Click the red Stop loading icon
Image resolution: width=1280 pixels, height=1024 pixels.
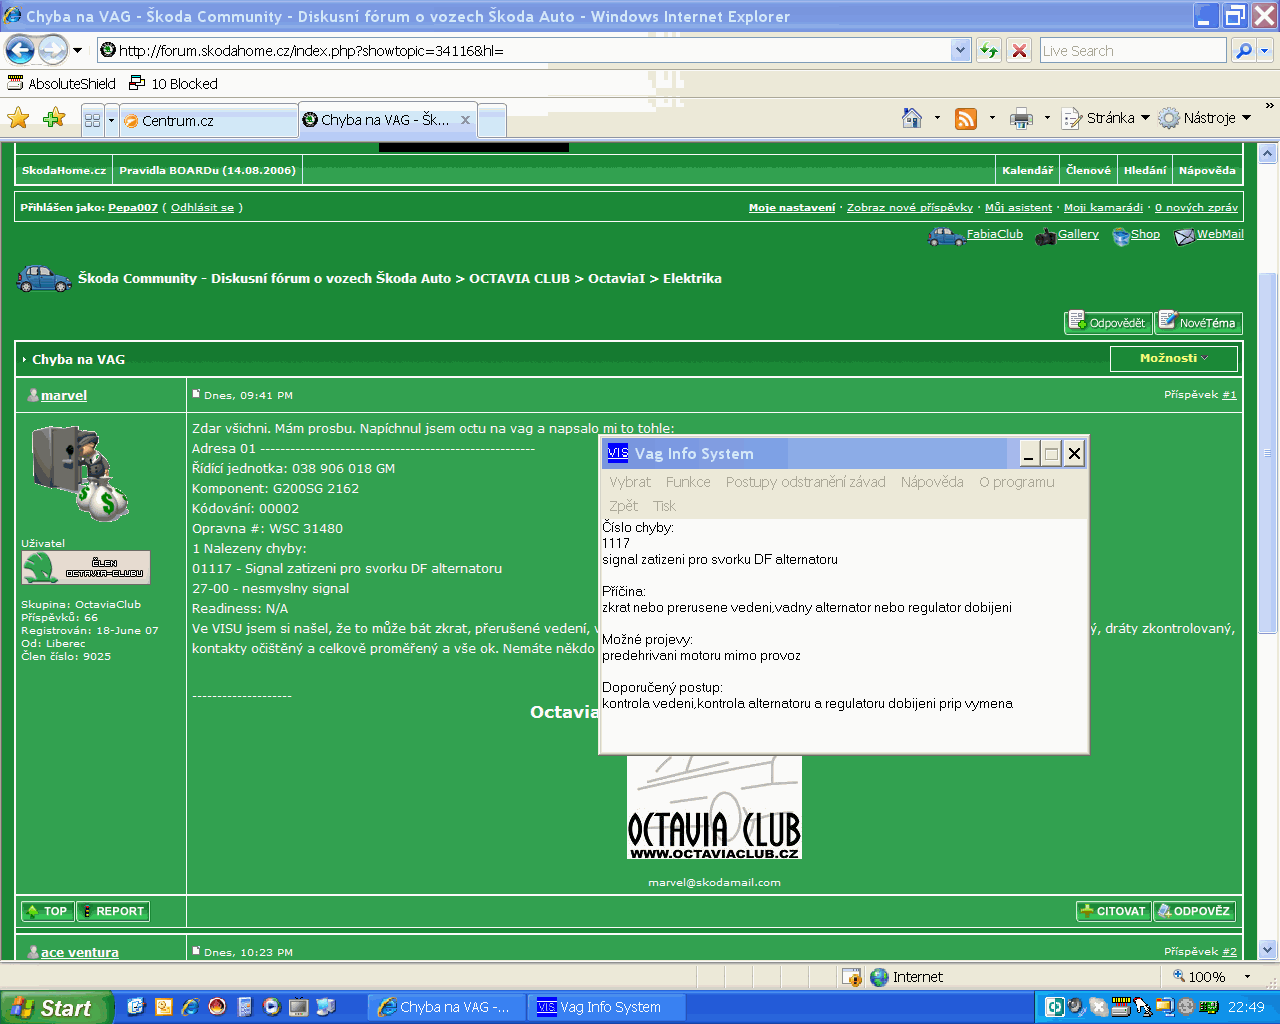click(1019, 50)
